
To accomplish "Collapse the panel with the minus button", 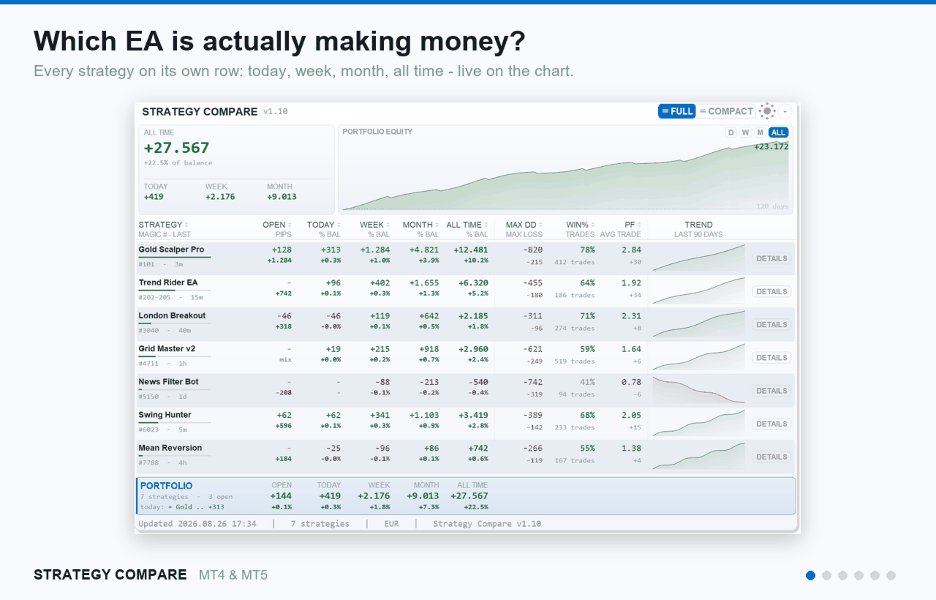I will [x=785, y=111].
